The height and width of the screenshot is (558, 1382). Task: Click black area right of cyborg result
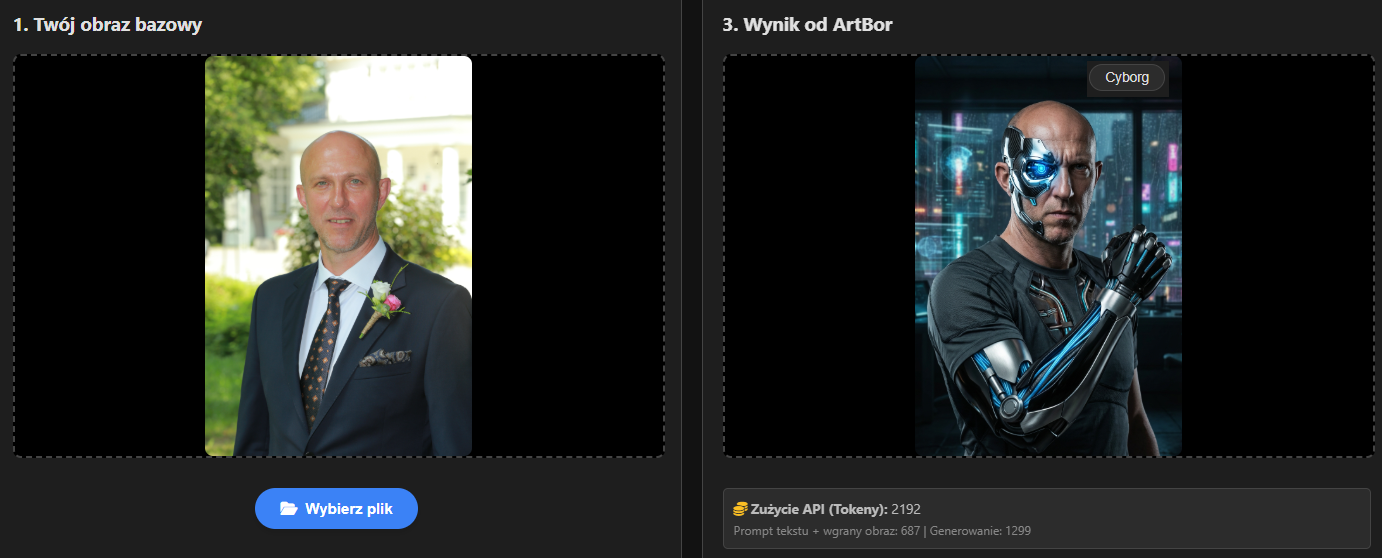[1277, 256]
